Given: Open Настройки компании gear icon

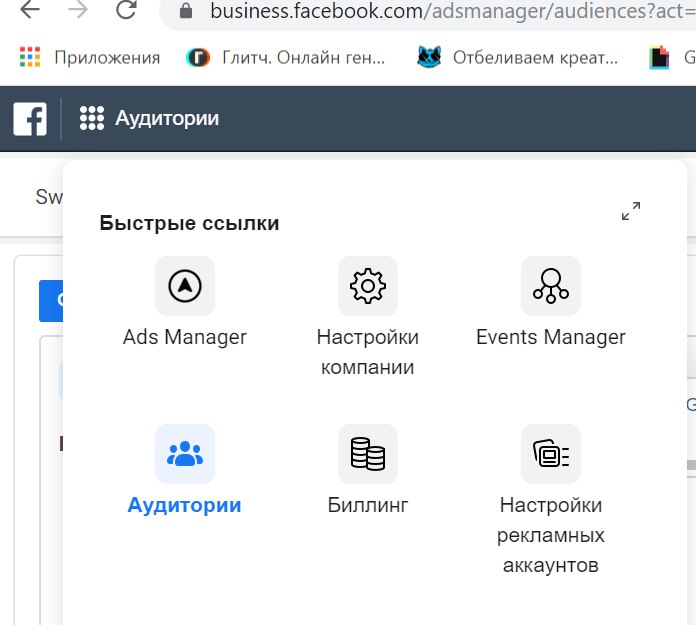Looking at the screenshot, I should coord(368,286).
